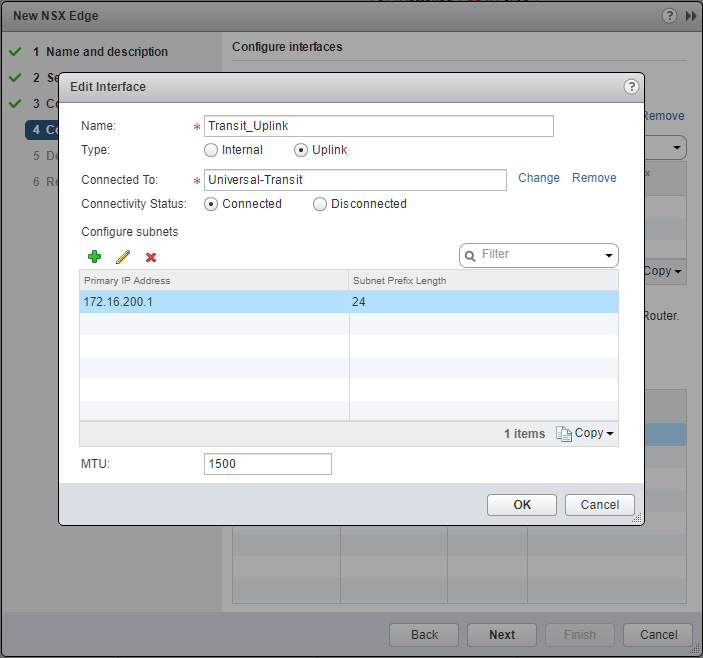Select the Uplink type radio button
This screenshot has height=658, width=703.
[x=300, y=150]
